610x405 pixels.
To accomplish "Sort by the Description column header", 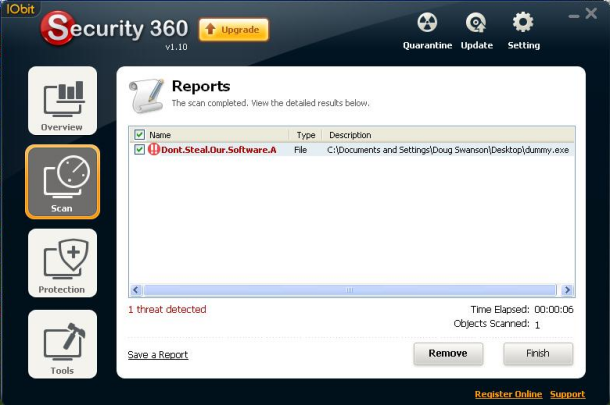I will [x=350, y=135].
